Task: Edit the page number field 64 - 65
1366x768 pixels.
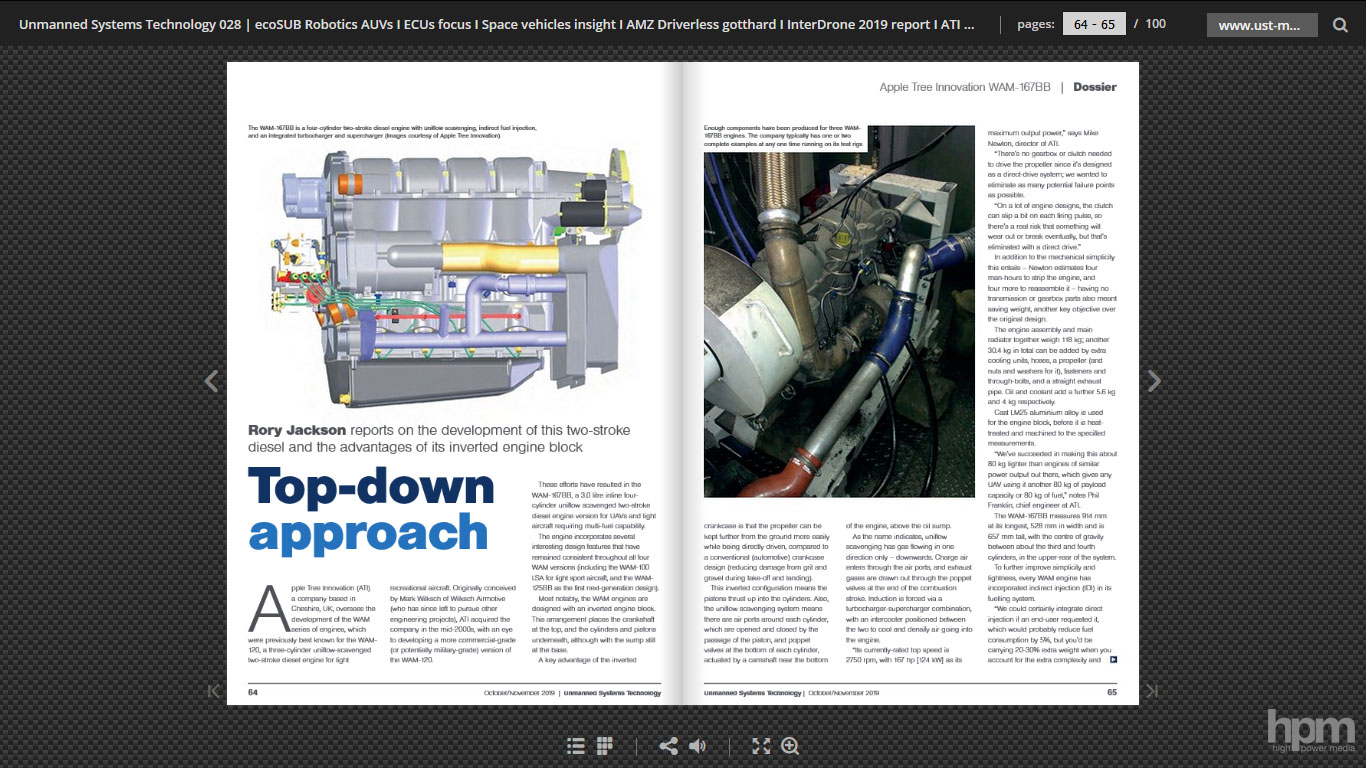Action: click(x=1094, y=24)
